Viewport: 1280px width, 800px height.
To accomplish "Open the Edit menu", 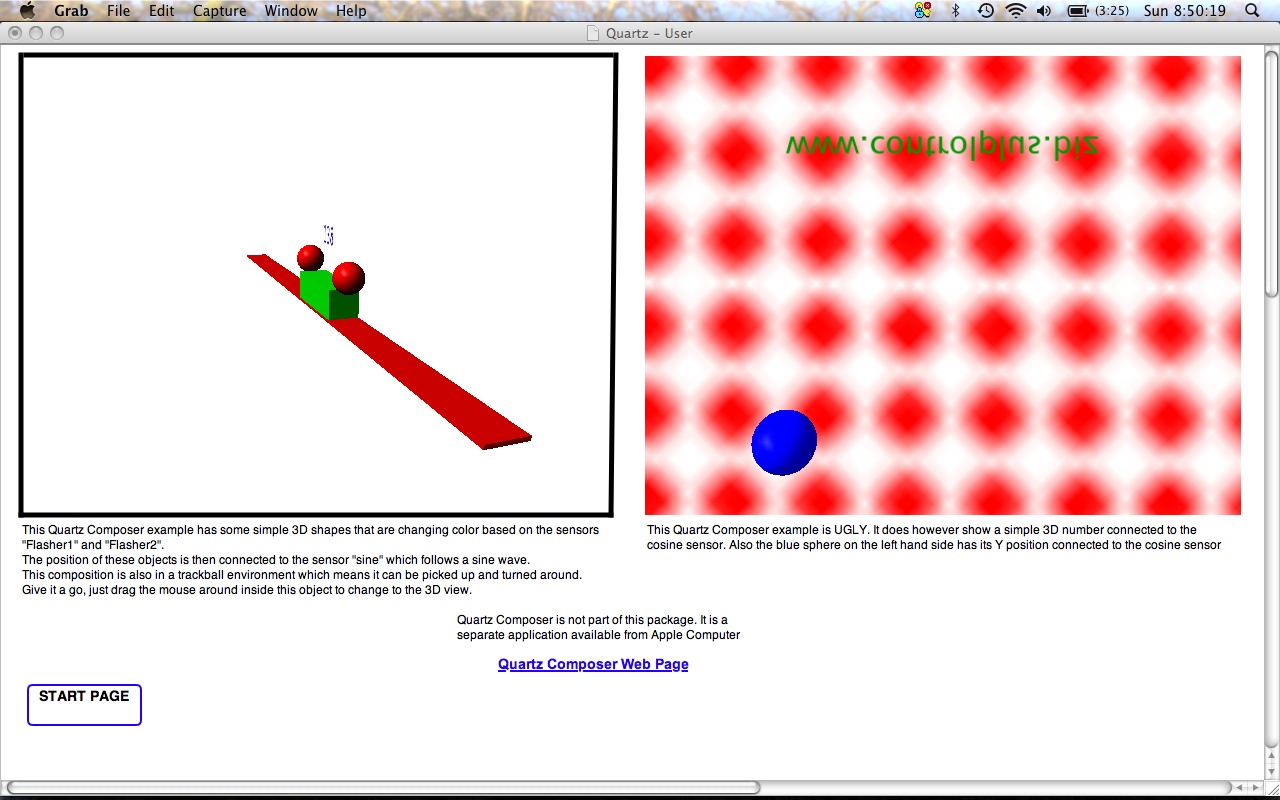I will point(161,11).
